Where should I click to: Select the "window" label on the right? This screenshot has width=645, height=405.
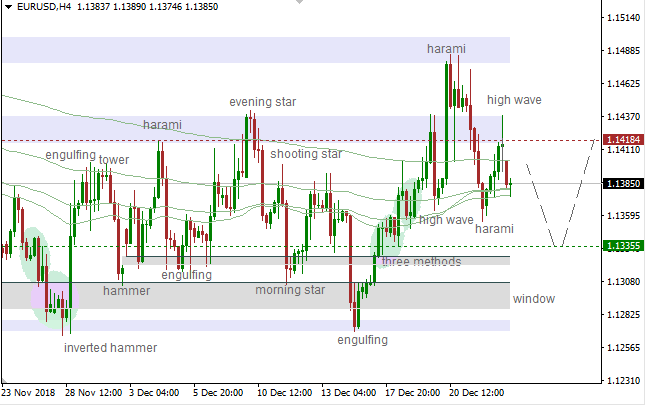(532, 299)
